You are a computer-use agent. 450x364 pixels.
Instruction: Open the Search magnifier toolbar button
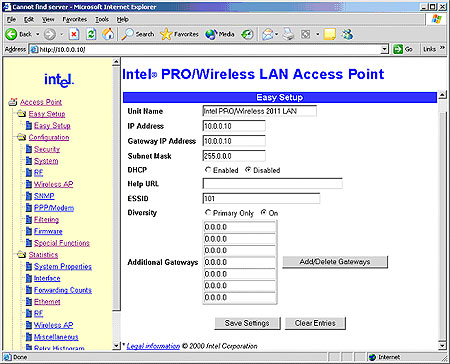click(x=138, y=34)
